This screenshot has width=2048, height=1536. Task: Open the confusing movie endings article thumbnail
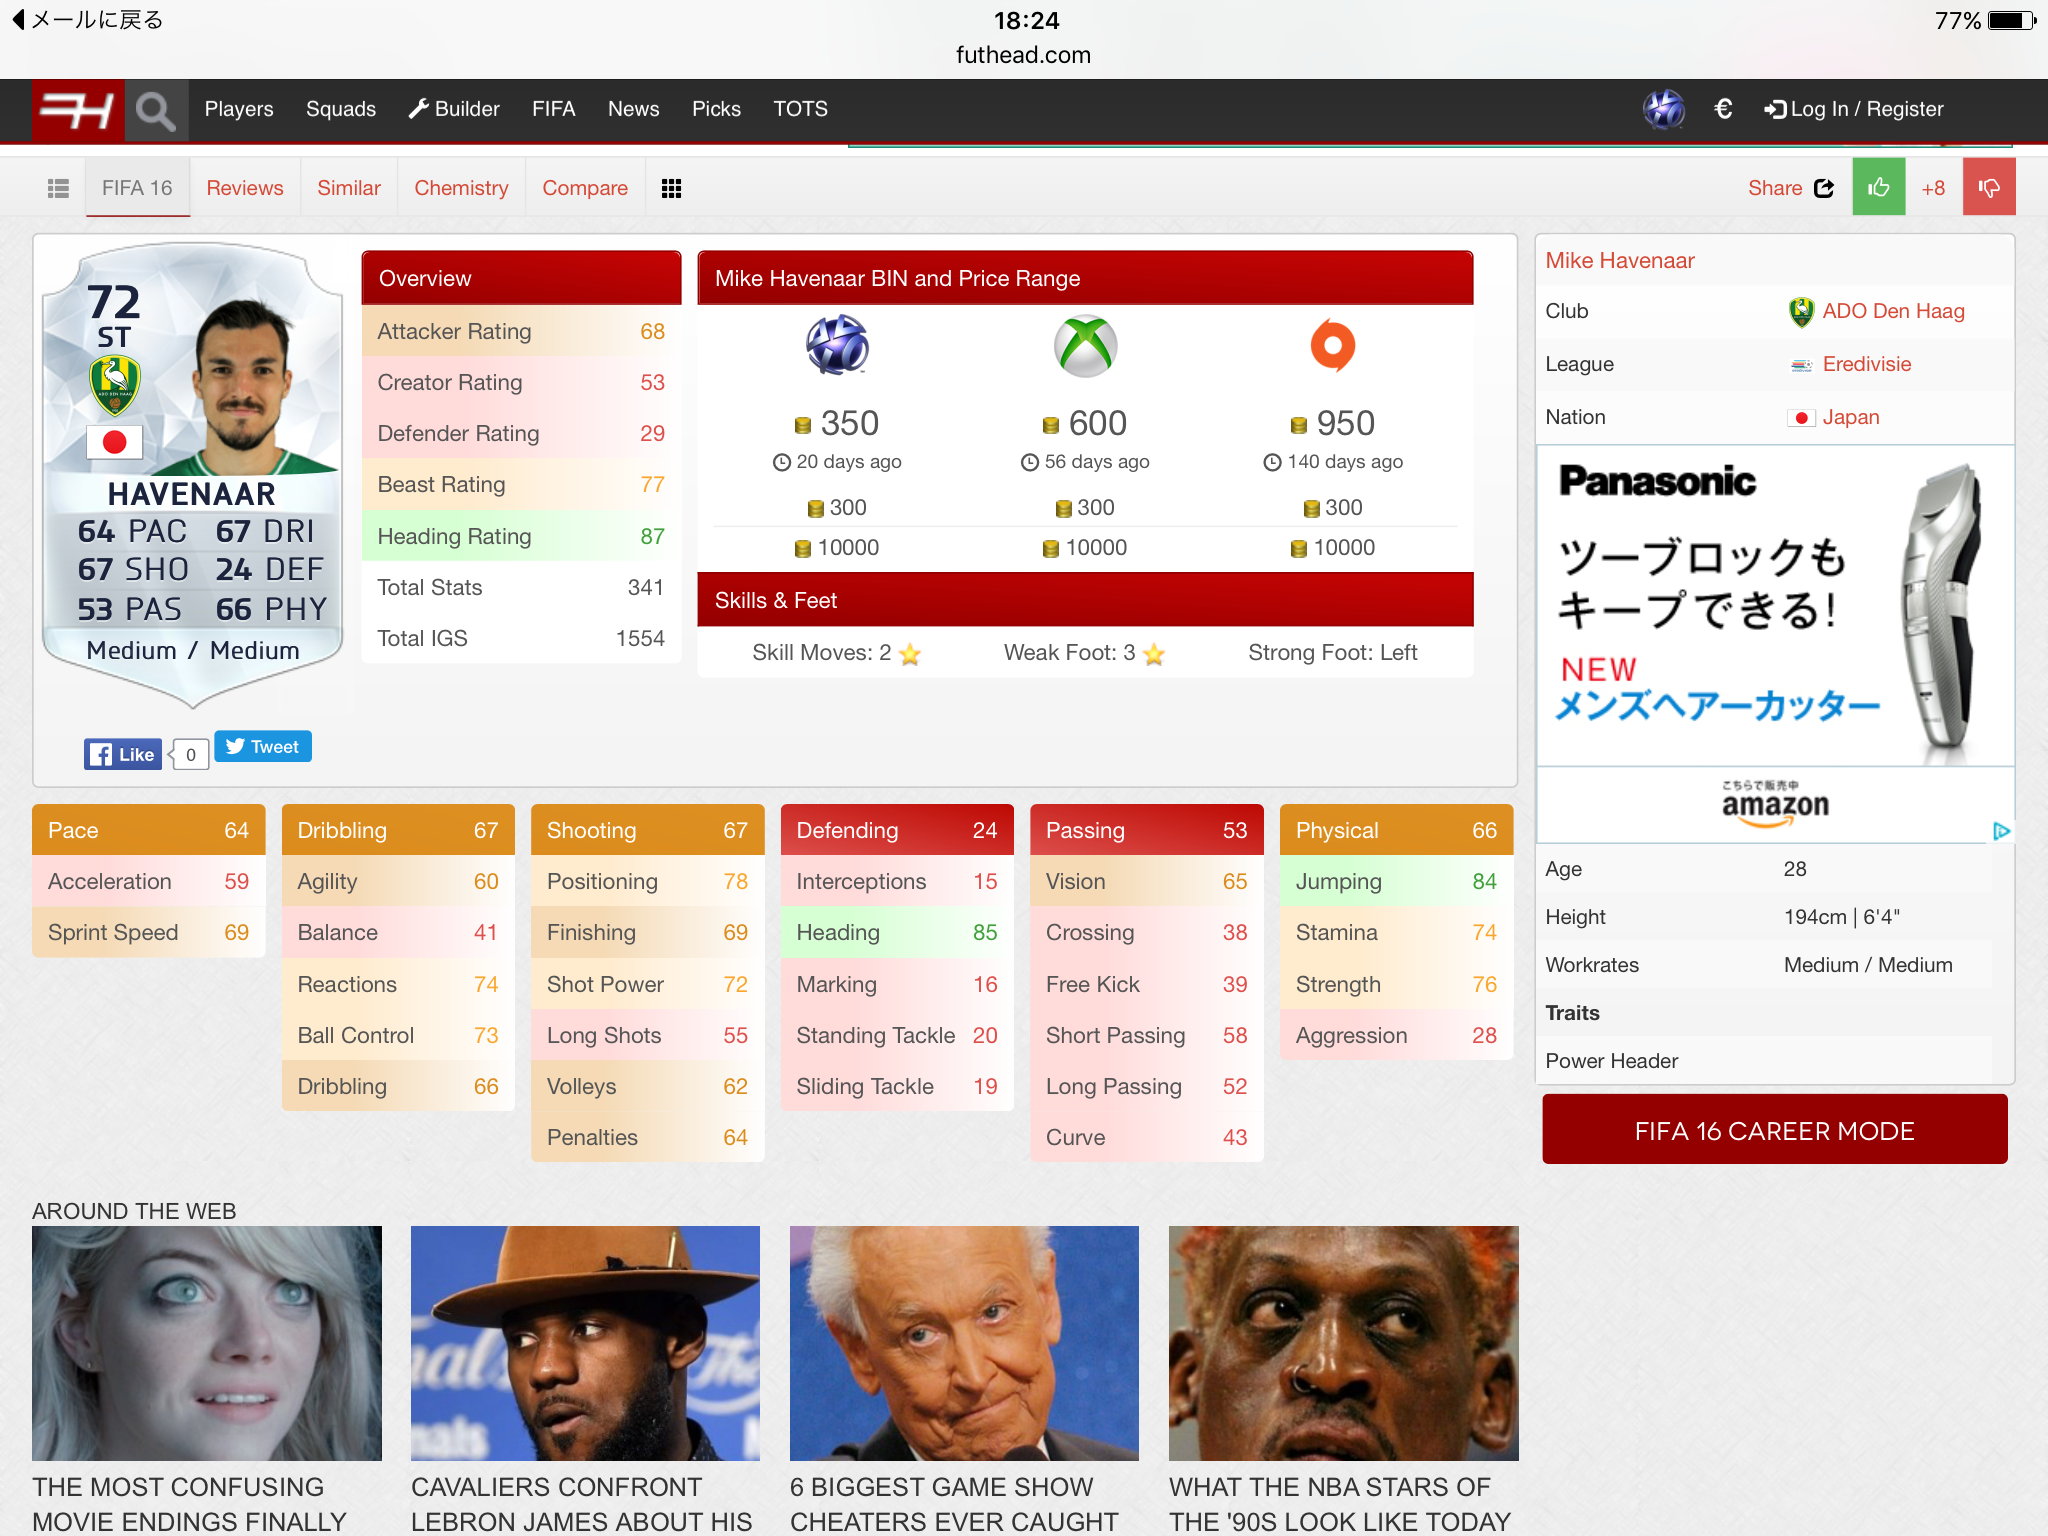tap(207, 1343)
